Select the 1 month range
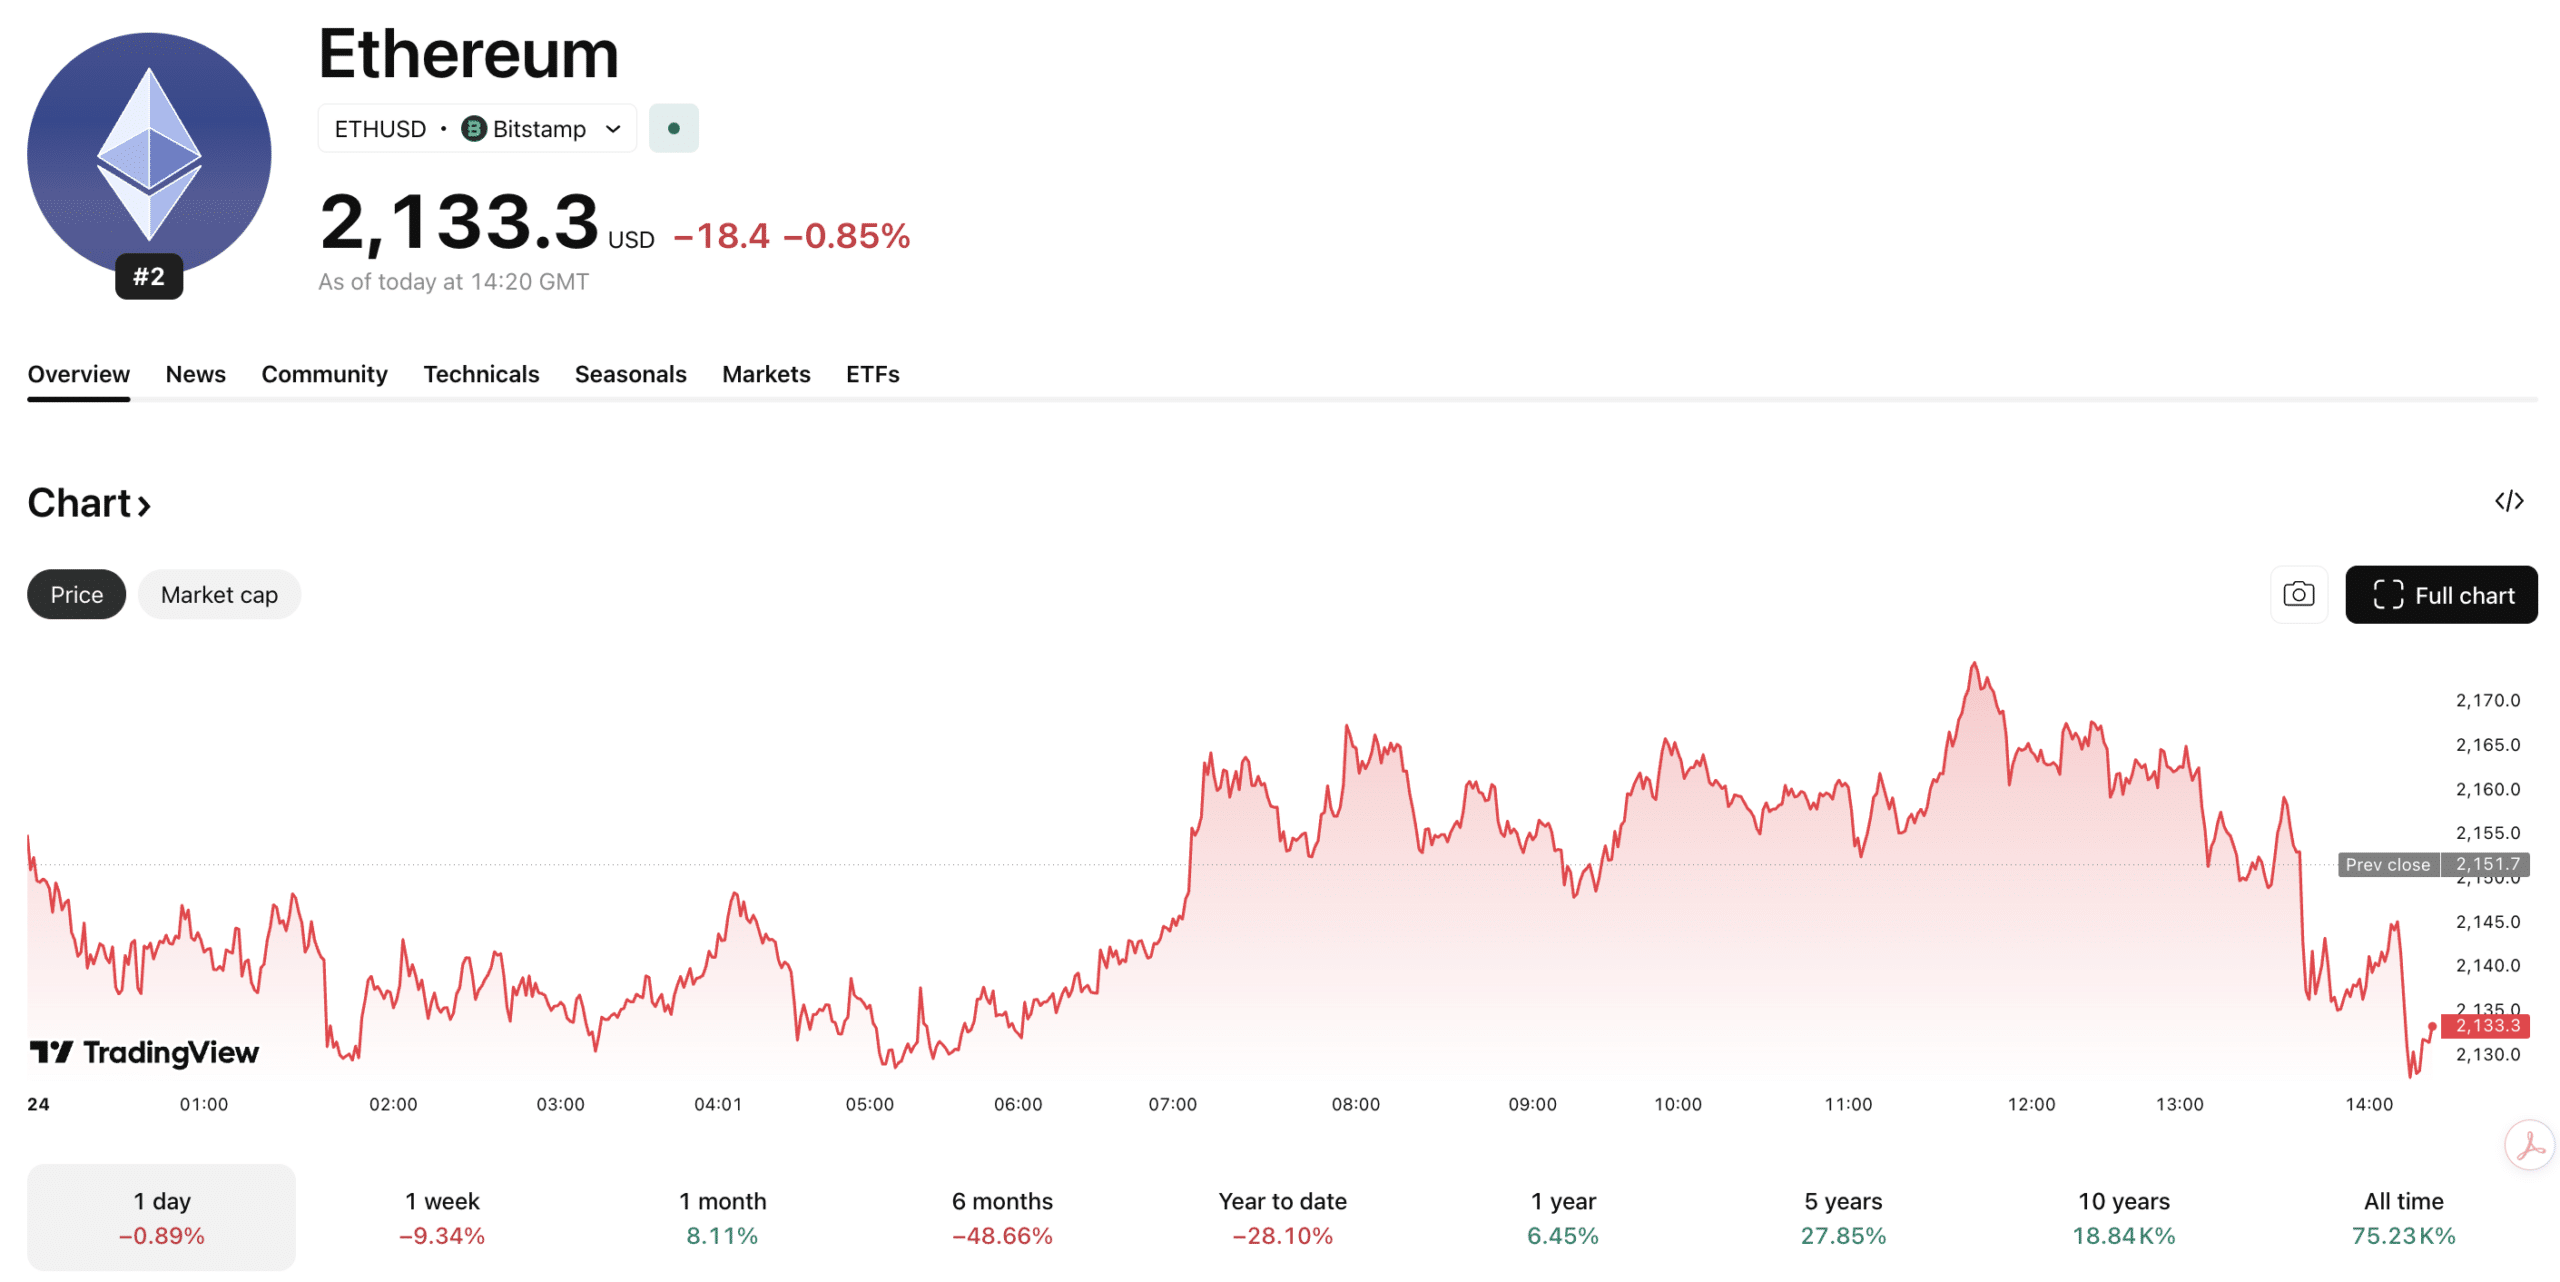2560x1282 pixels. [722, 1217]
